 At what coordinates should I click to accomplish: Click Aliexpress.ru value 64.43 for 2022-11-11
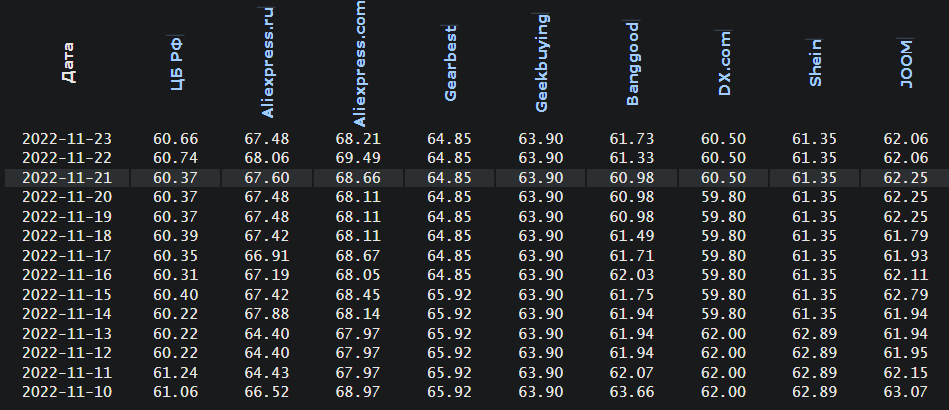pos(267,372)
